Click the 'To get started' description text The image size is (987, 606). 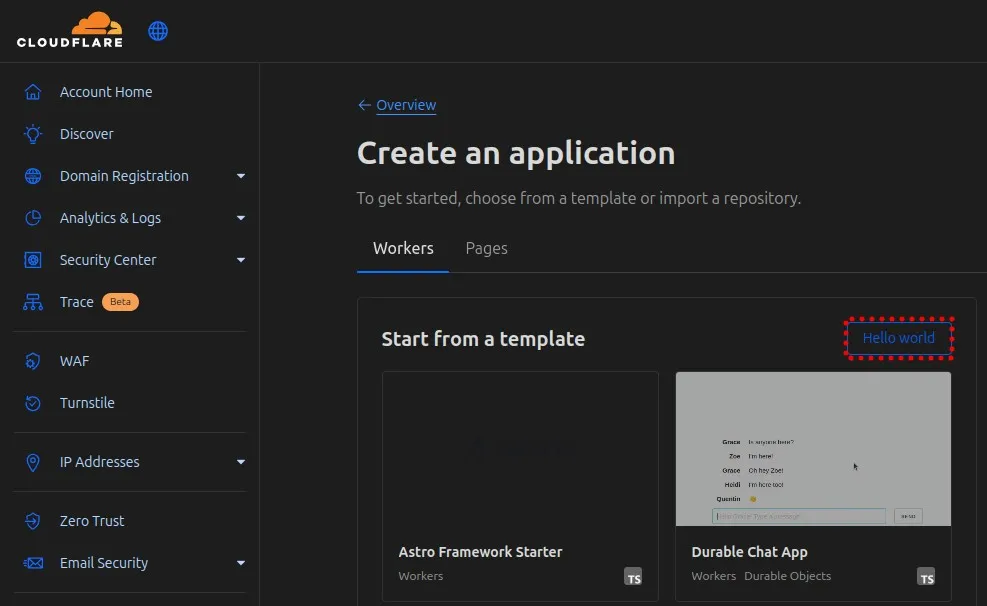coord(578,198)
